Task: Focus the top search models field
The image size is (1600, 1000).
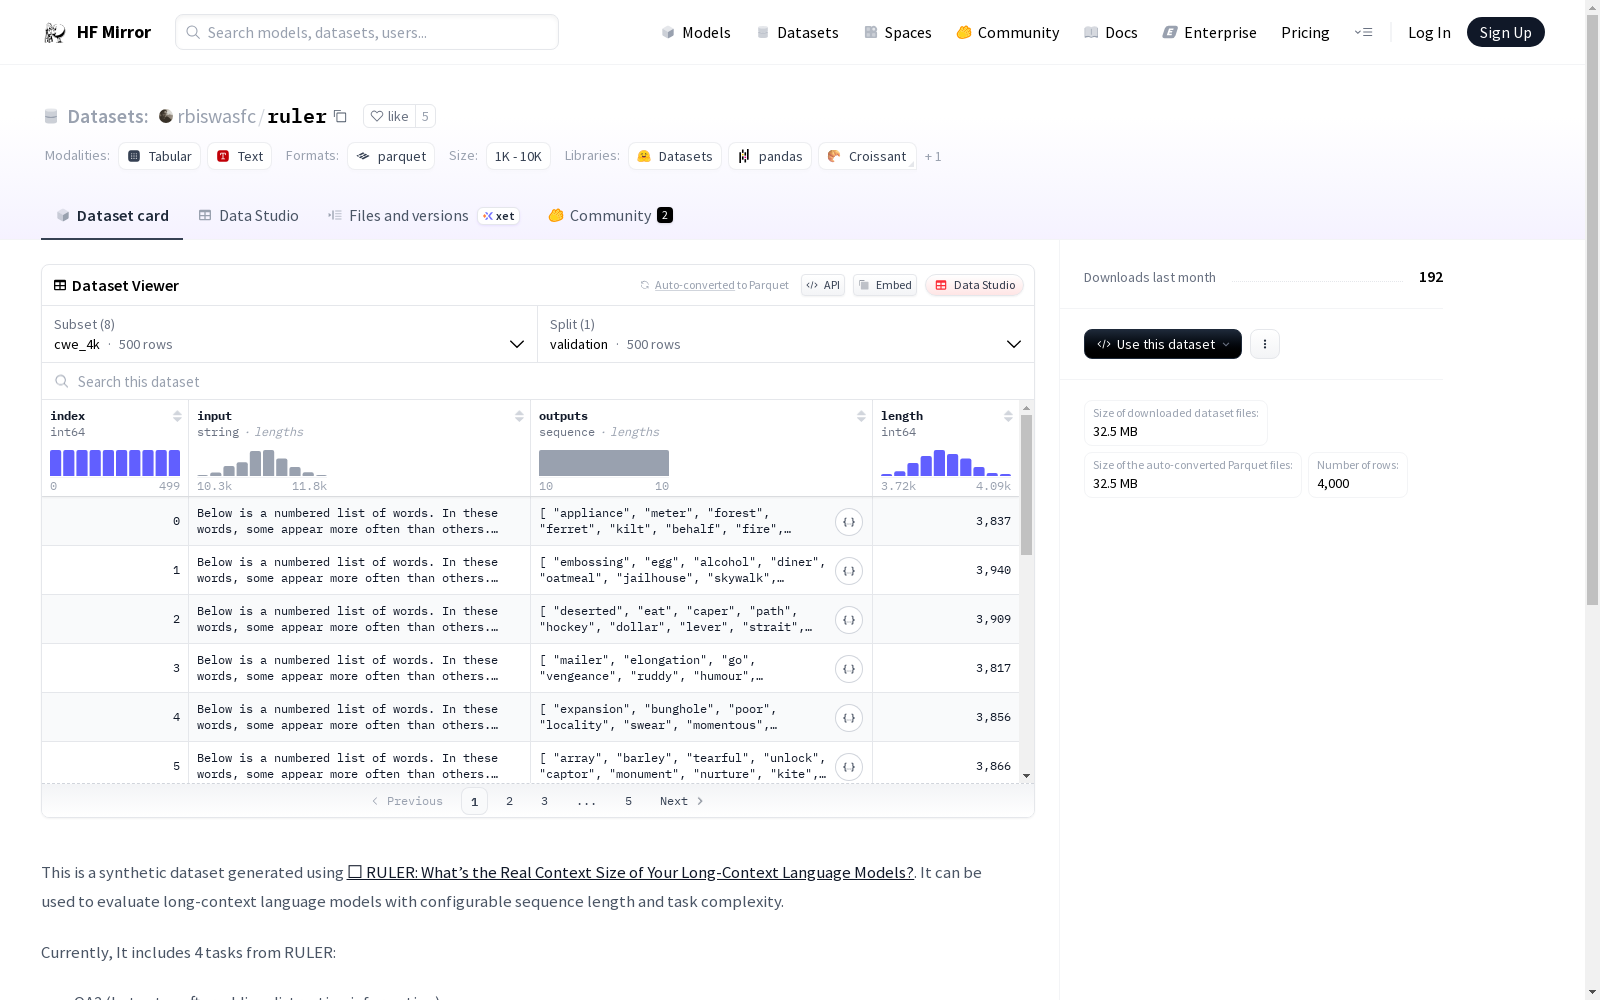Action: (x=367, y=32)
